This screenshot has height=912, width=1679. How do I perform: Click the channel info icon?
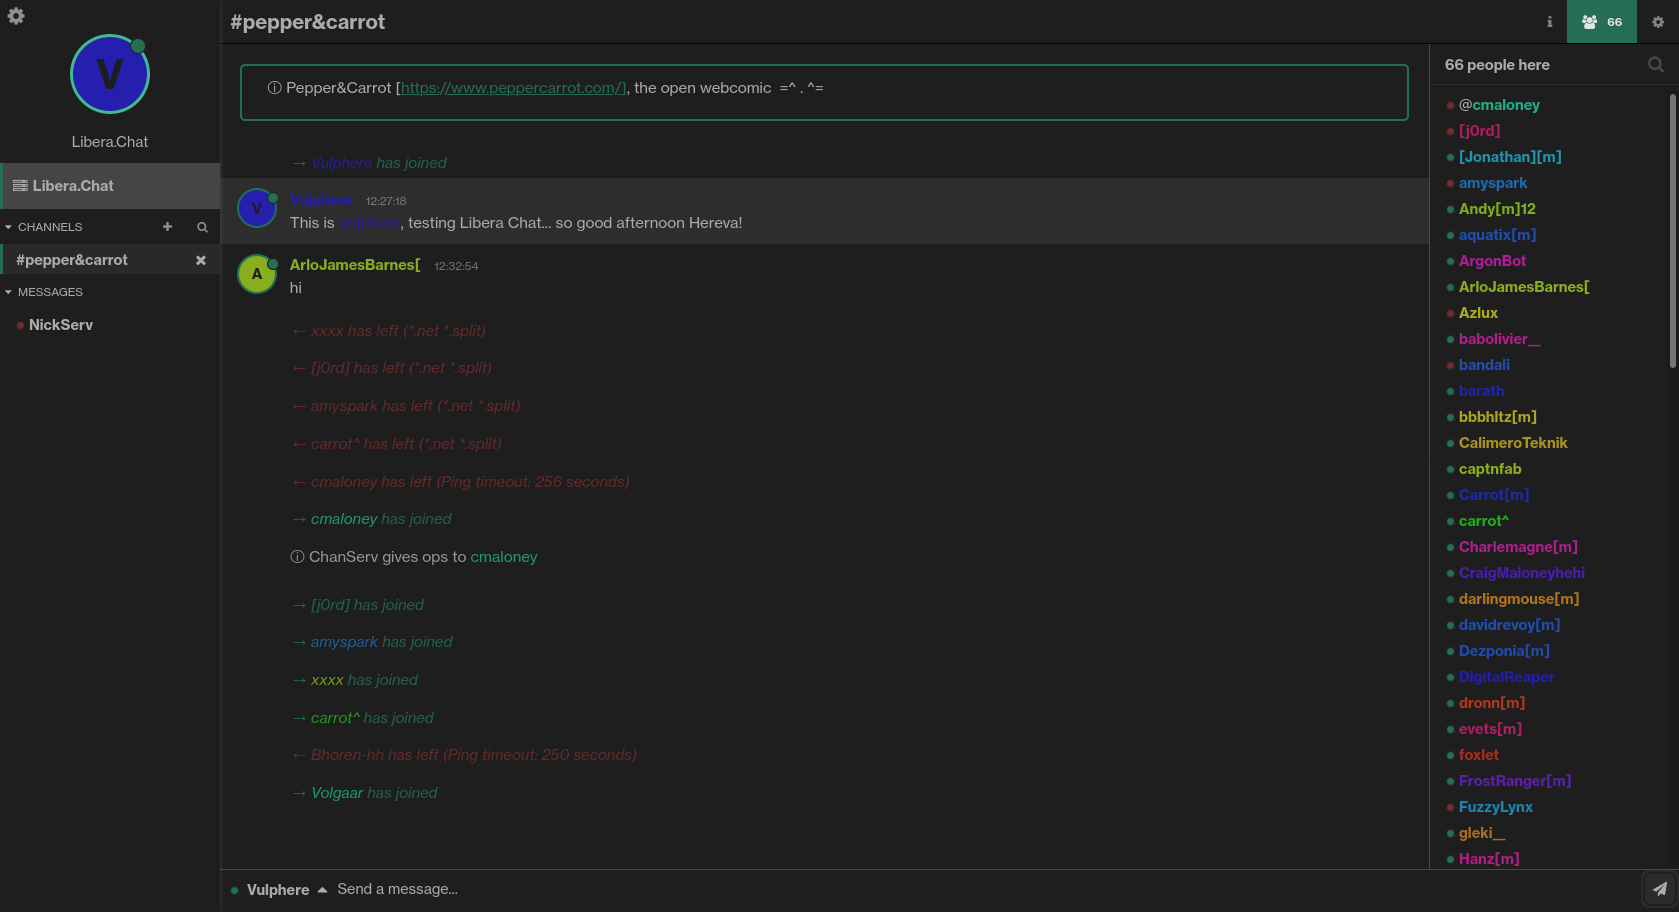tap(1549, 22)
